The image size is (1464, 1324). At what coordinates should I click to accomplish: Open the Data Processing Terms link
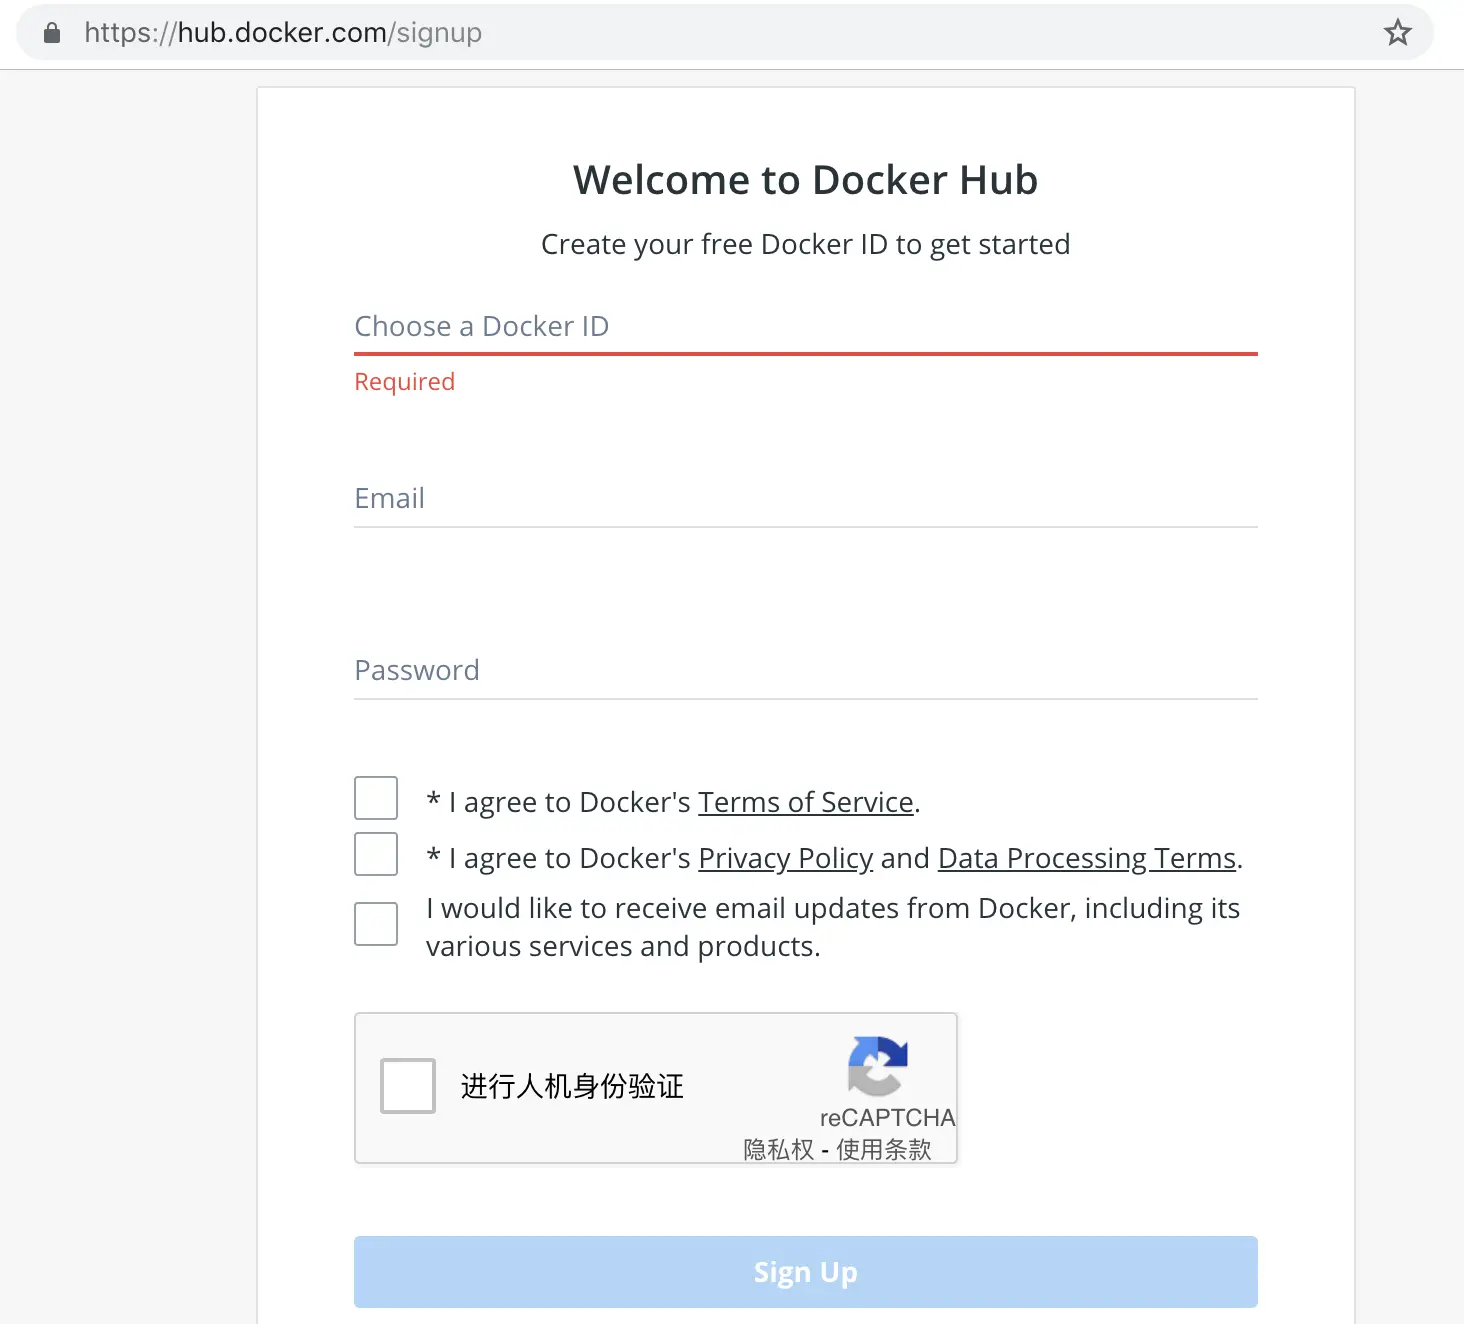(1087, 858)
